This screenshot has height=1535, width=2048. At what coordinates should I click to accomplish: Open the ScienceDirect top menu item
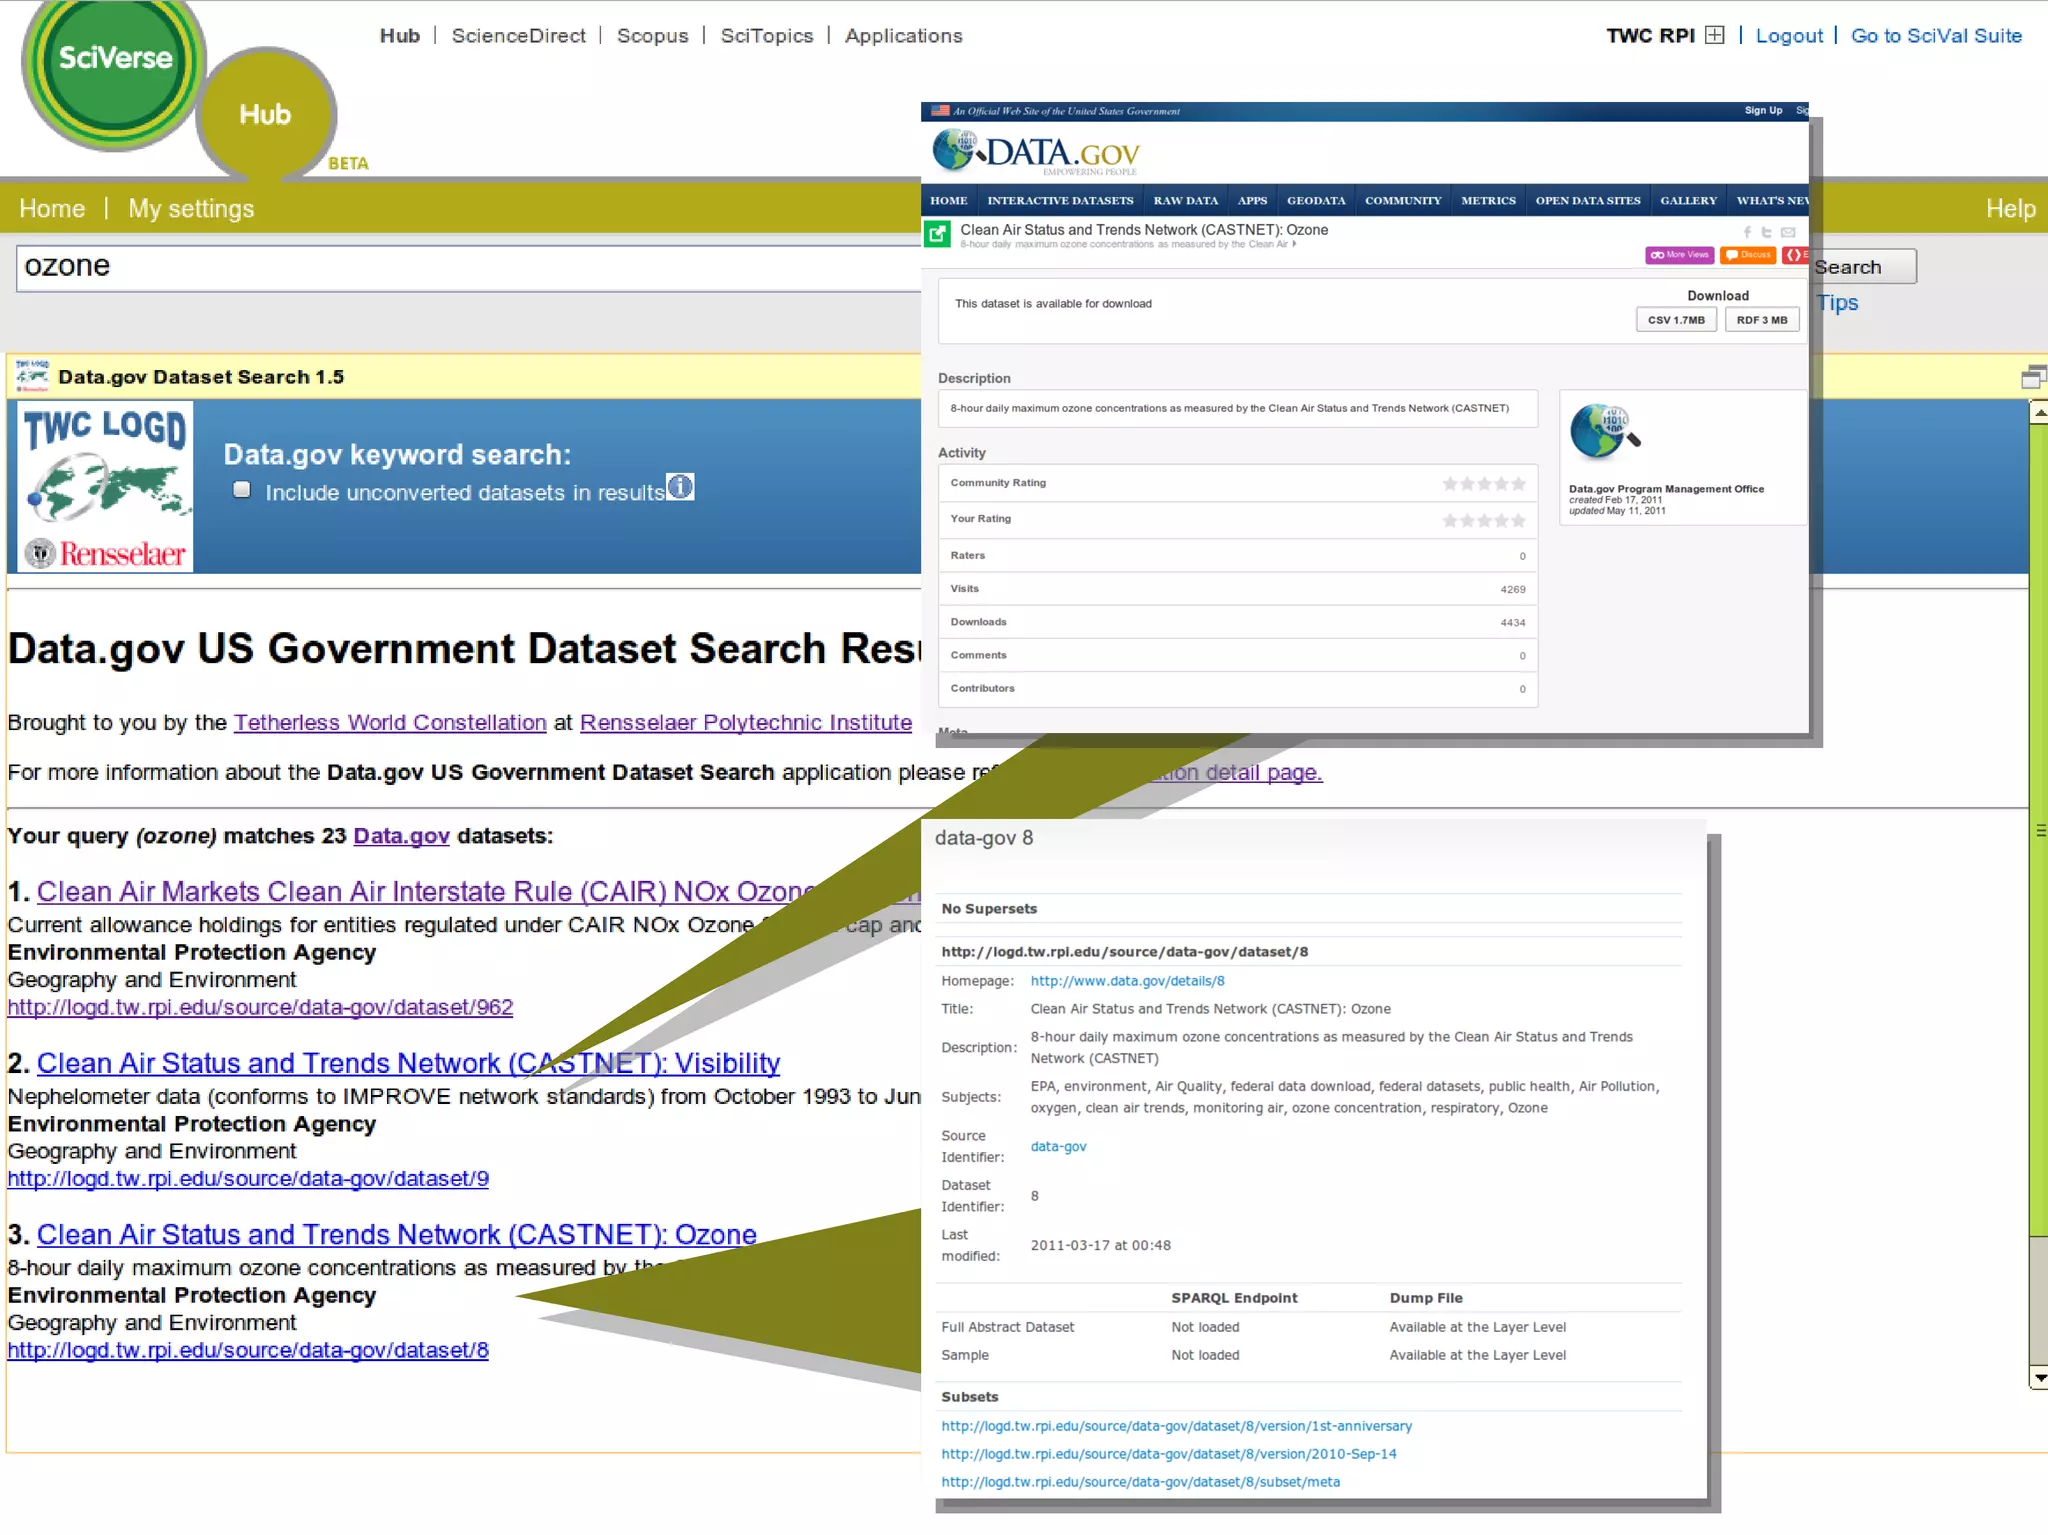pos(518,36)
